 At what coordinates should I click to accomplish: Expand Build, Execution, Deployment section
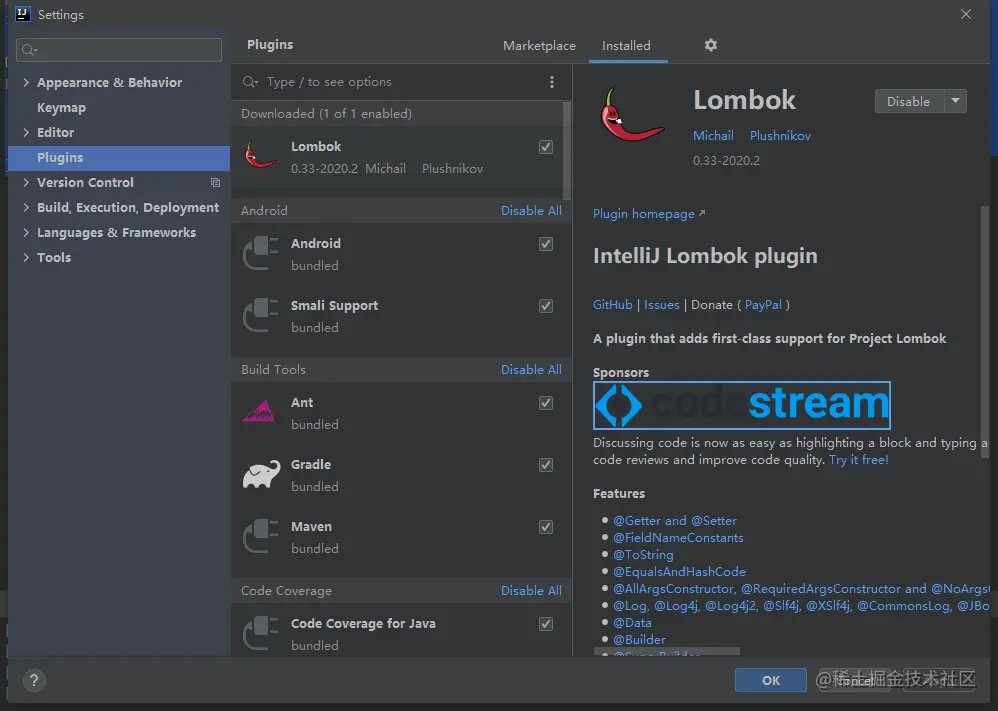click(x=26, y=208)
